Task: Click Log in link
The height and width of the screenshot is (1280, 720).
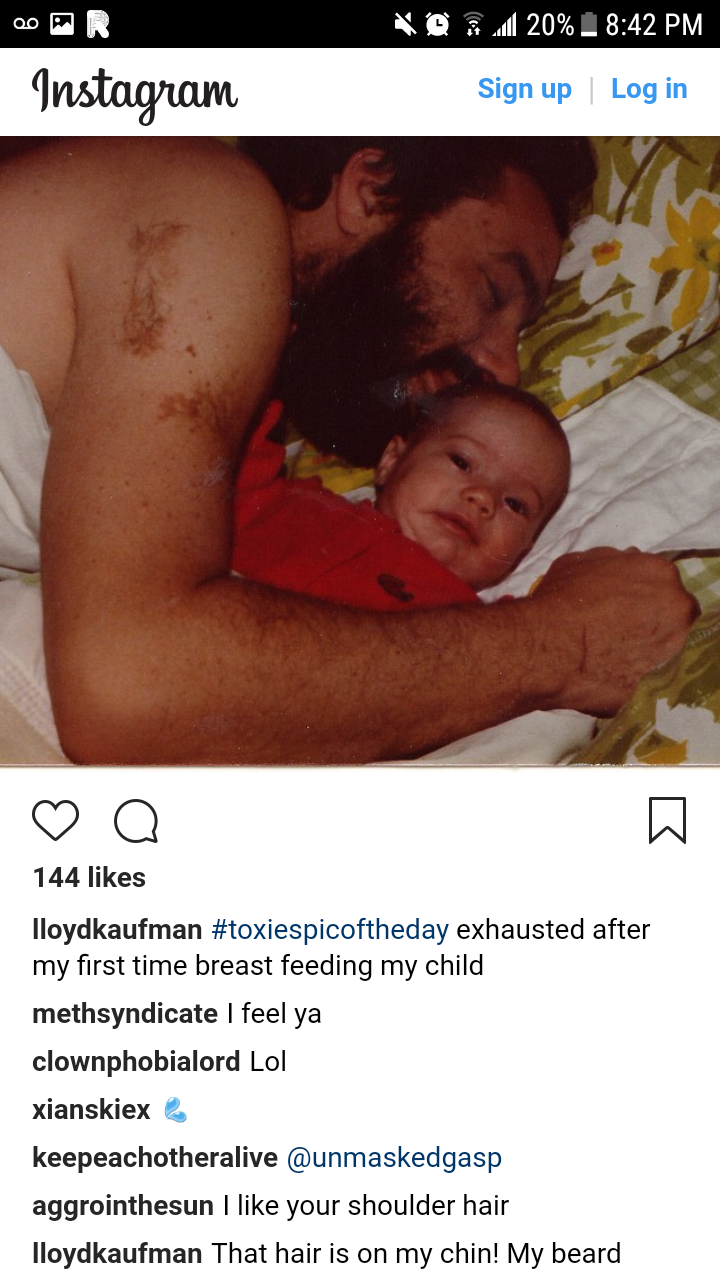Action: coord(649,89)
